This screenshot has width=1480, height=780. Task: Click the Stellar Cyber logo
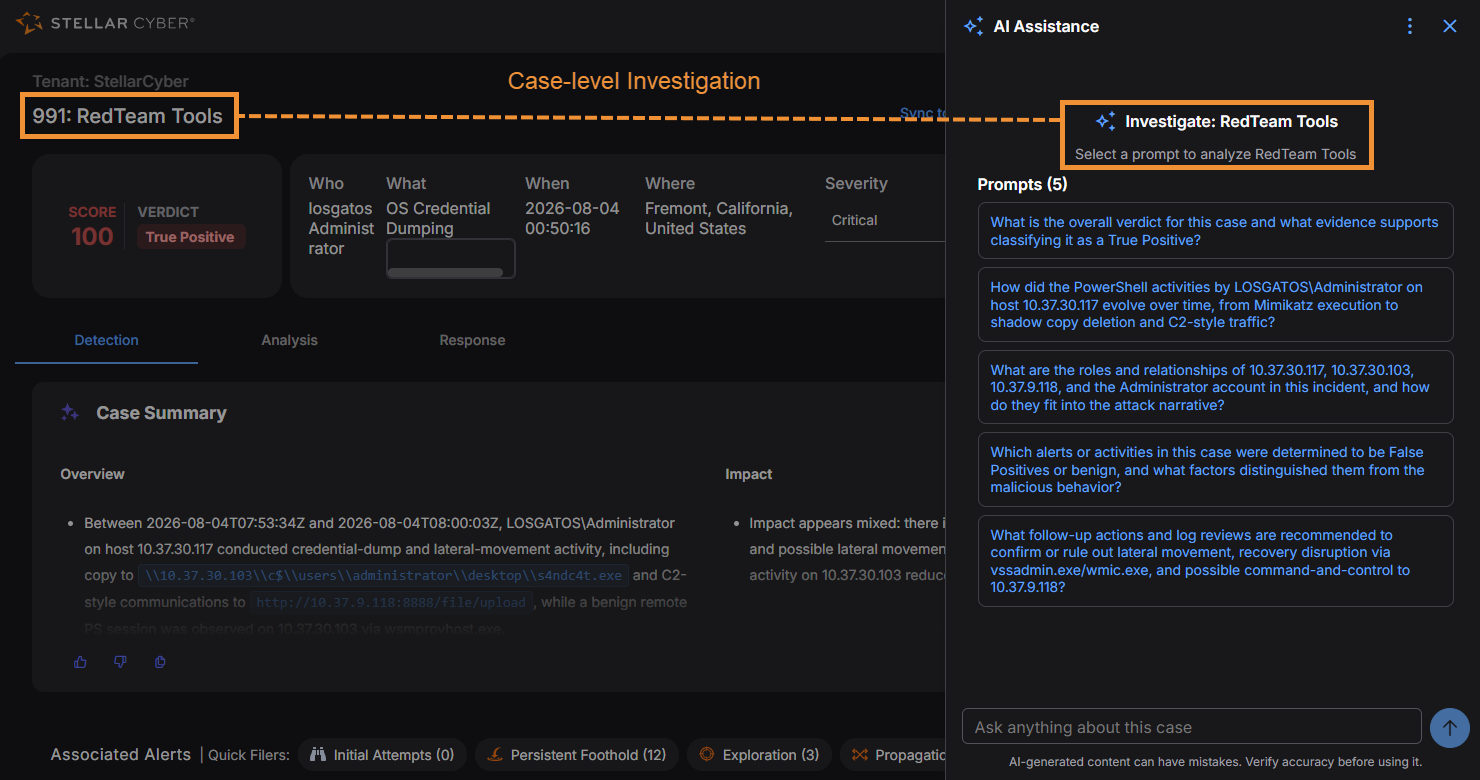click(106, 22)
